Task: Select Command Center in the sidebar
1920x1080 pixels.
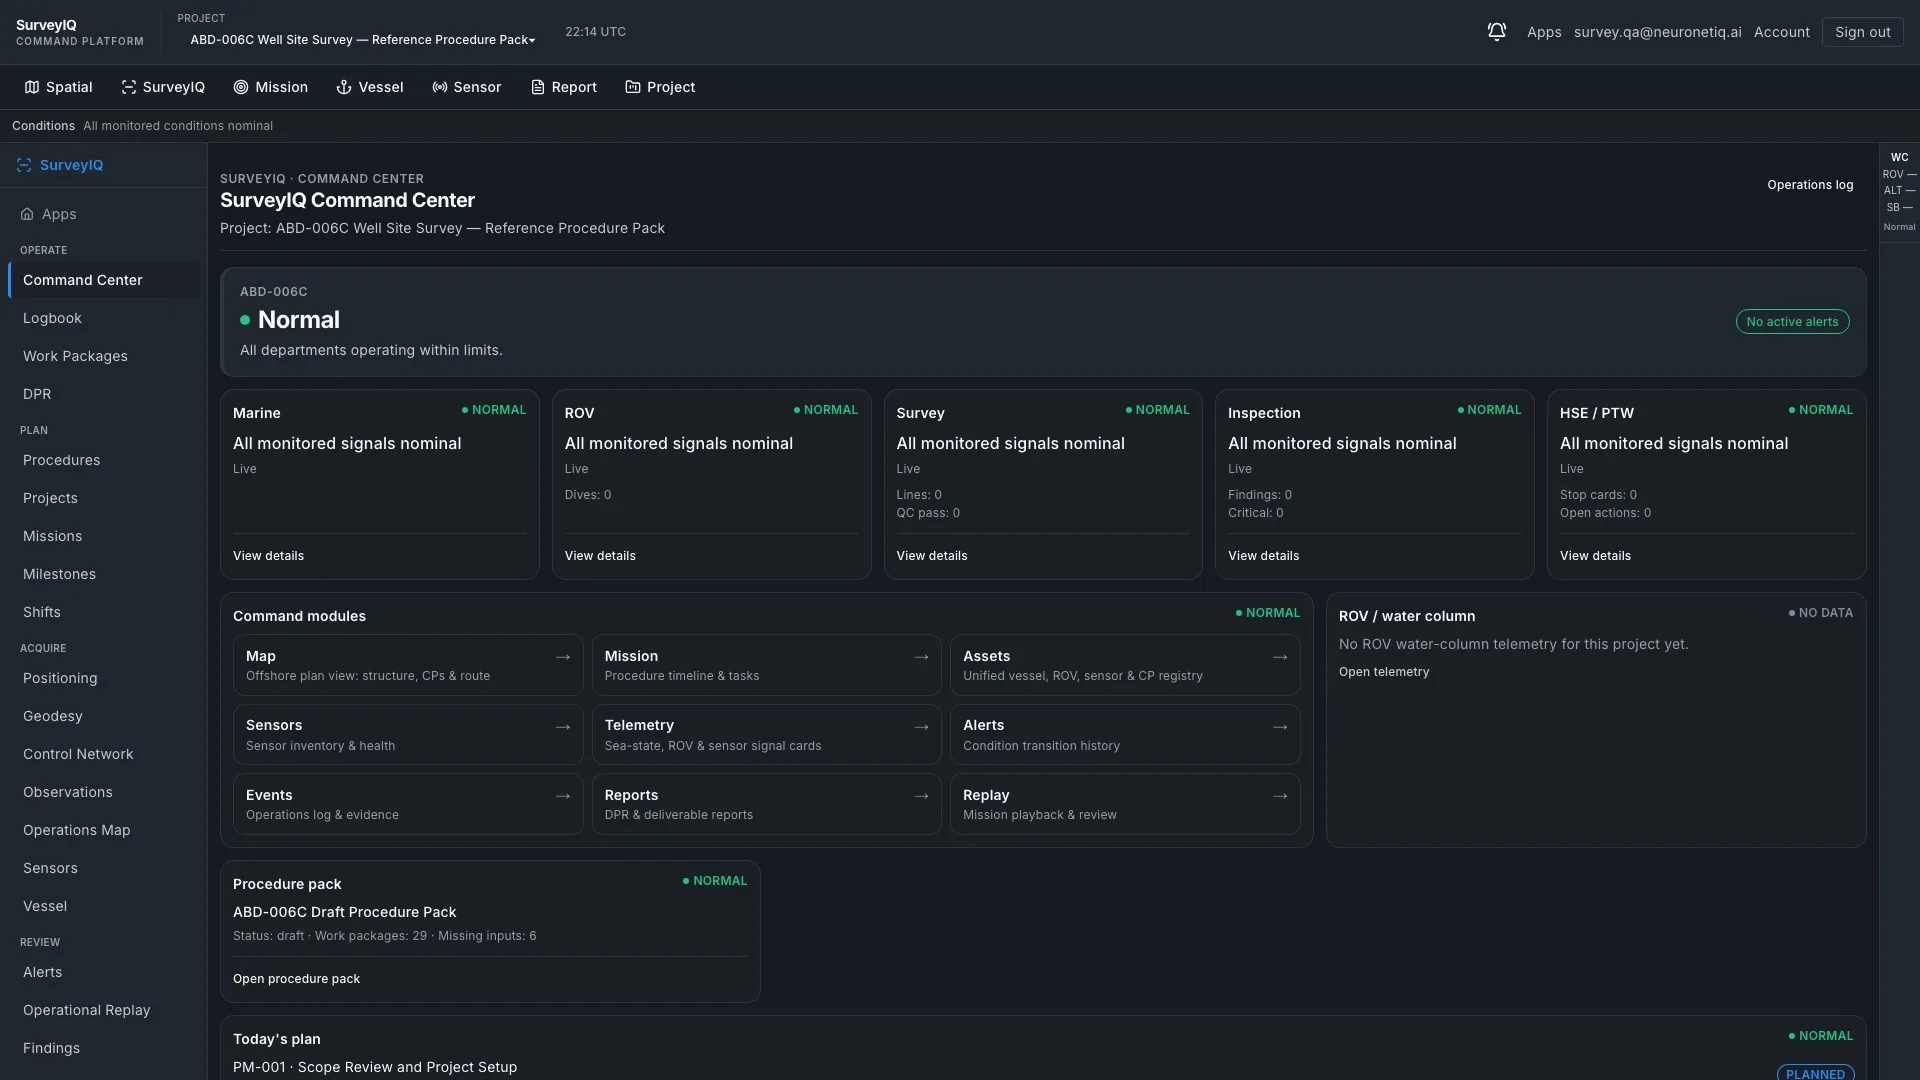Action: [x=104, y=280]
